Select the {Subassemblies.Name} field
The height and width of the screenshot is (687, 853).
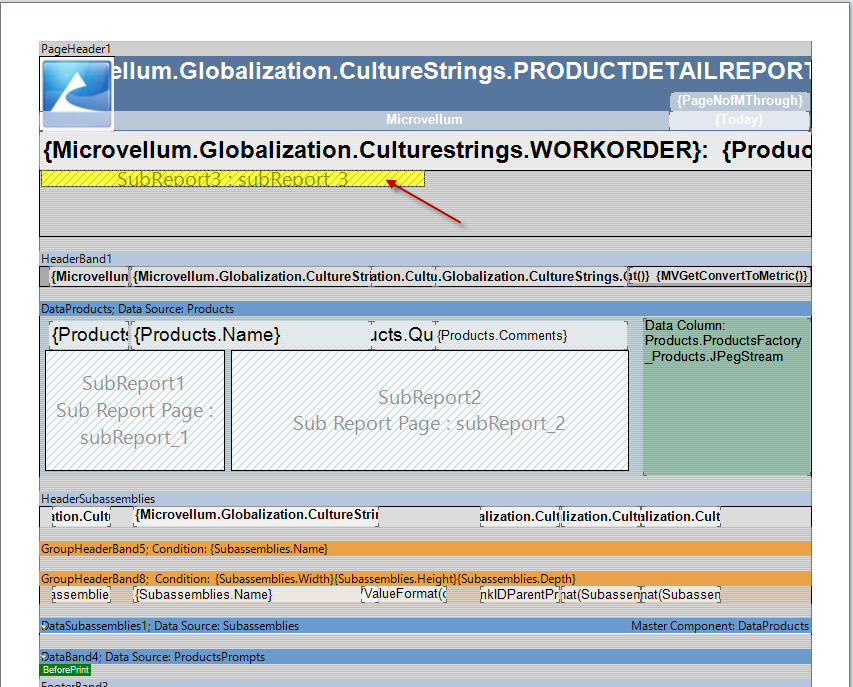point(248,595)
